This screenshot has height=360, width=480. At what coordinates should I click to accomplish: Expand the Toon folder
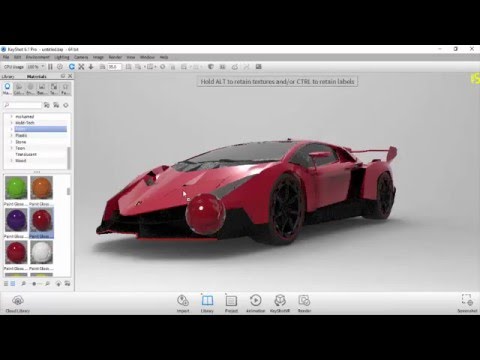coord(12,148)
